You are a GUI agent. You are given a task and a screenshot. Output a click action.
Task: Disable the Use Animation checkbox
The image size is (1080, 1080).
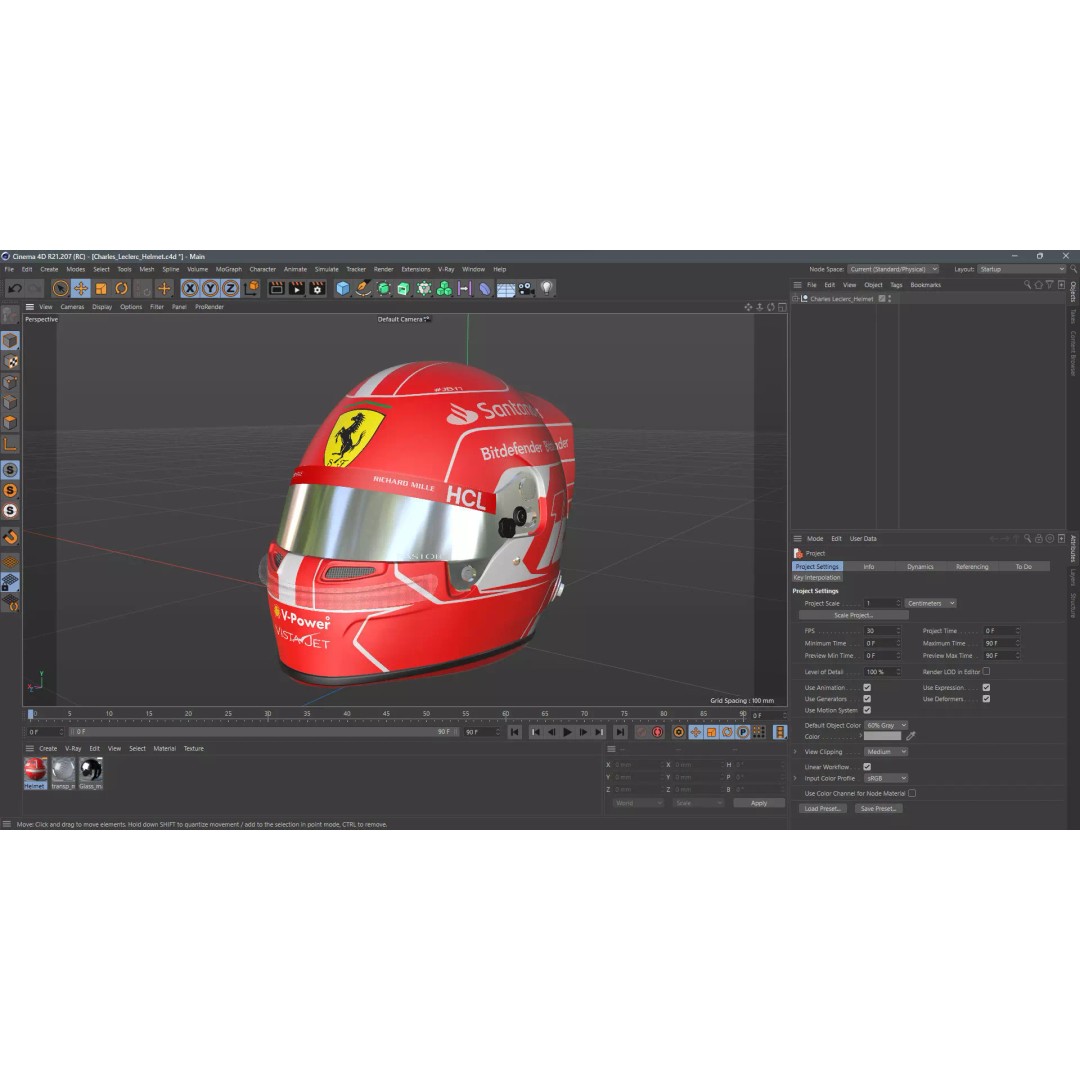tap(867, 688)
